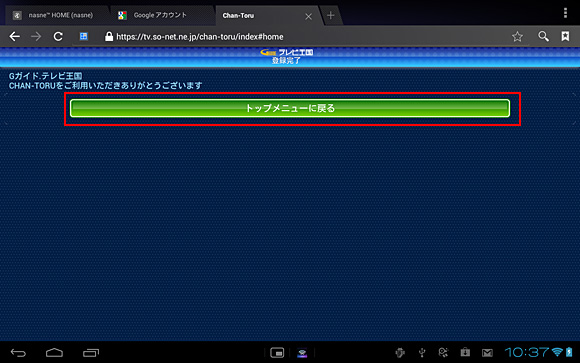Click the blue site icon beside the URL
This screenshot has width=580, height=363.
(x=84, y=36)
